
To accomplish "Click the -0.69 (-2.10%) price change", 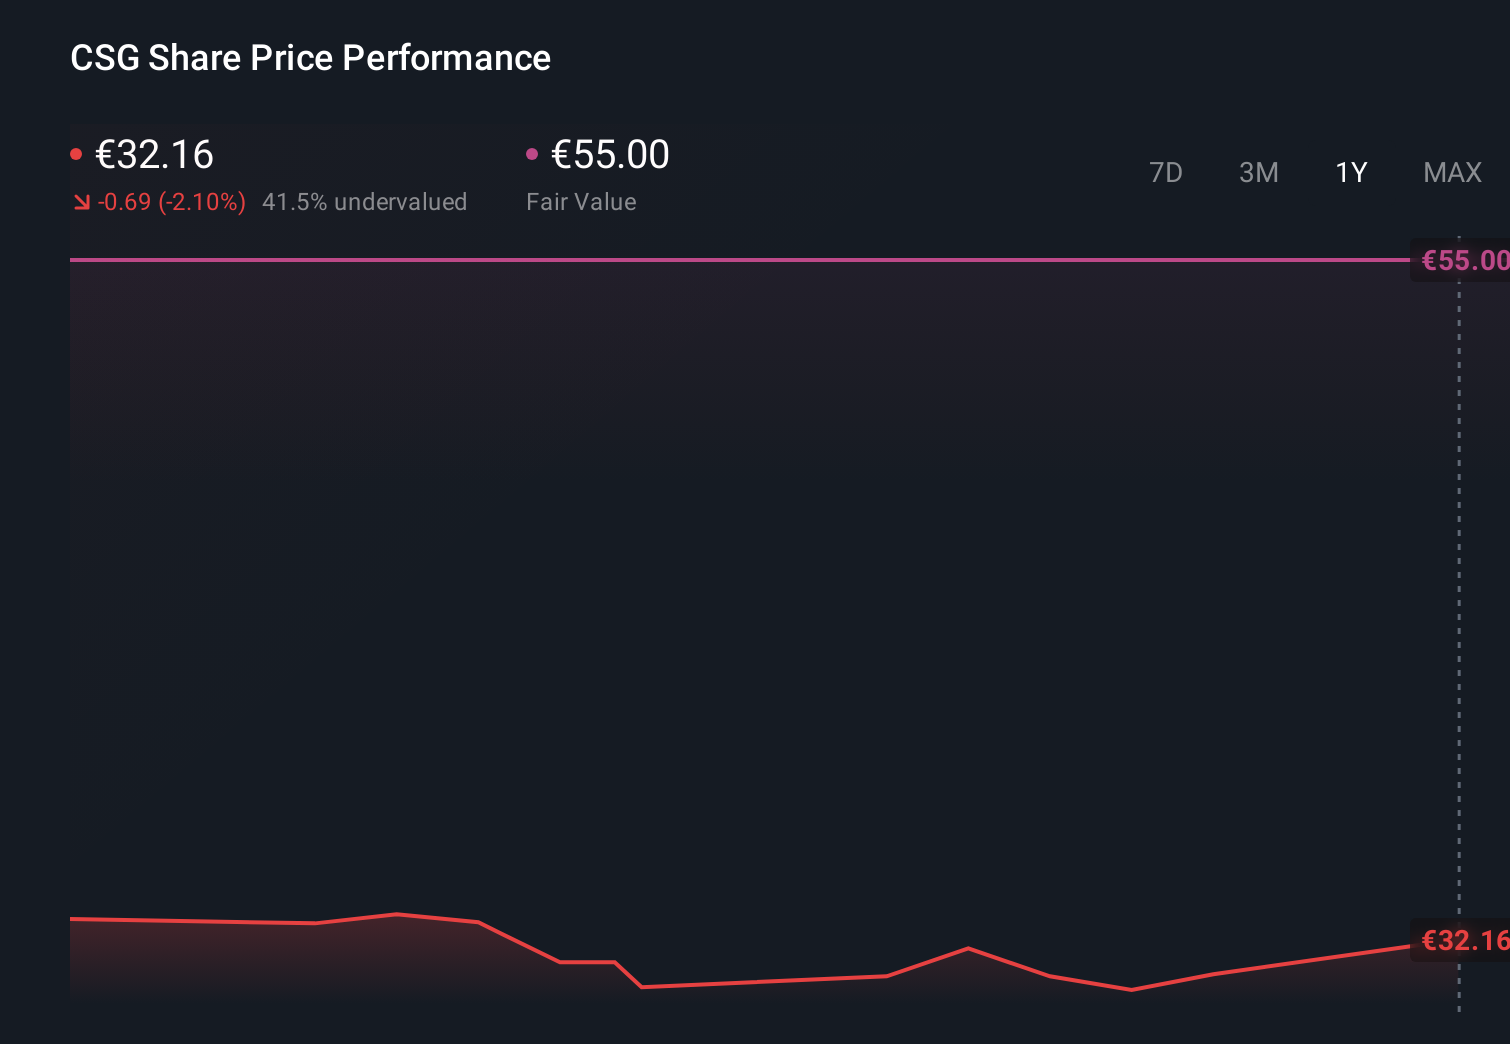I will coord(172,202).
